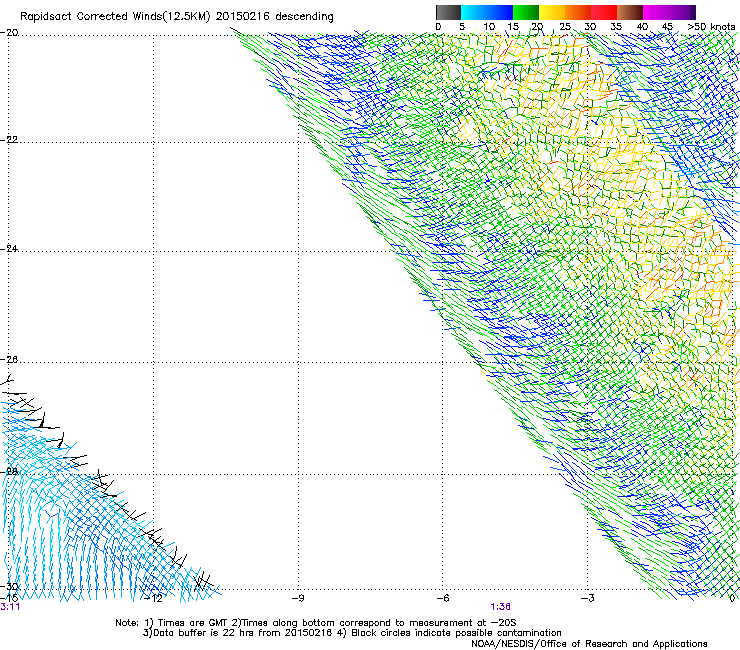Click the '-12' longitude axis label
Image resolution: width=740 pixels, height=650 pixels.
(x=154, y=599)
